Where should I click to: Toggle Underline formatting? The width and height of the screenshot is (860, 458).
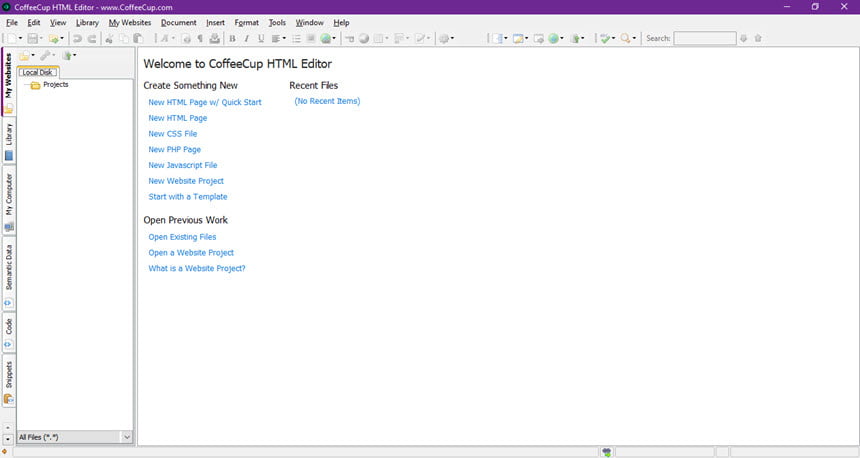point(261,38)
